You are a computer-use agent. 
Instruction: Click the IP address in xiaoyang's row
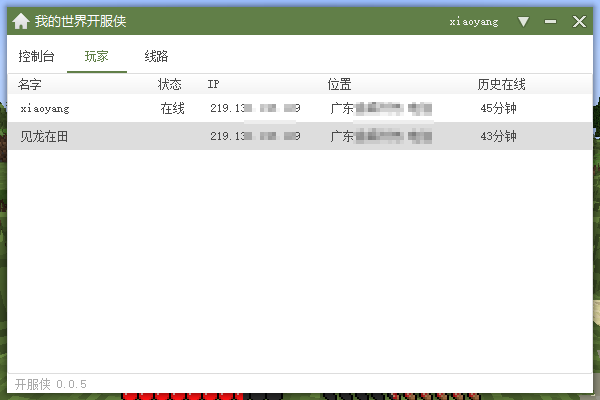255,108
